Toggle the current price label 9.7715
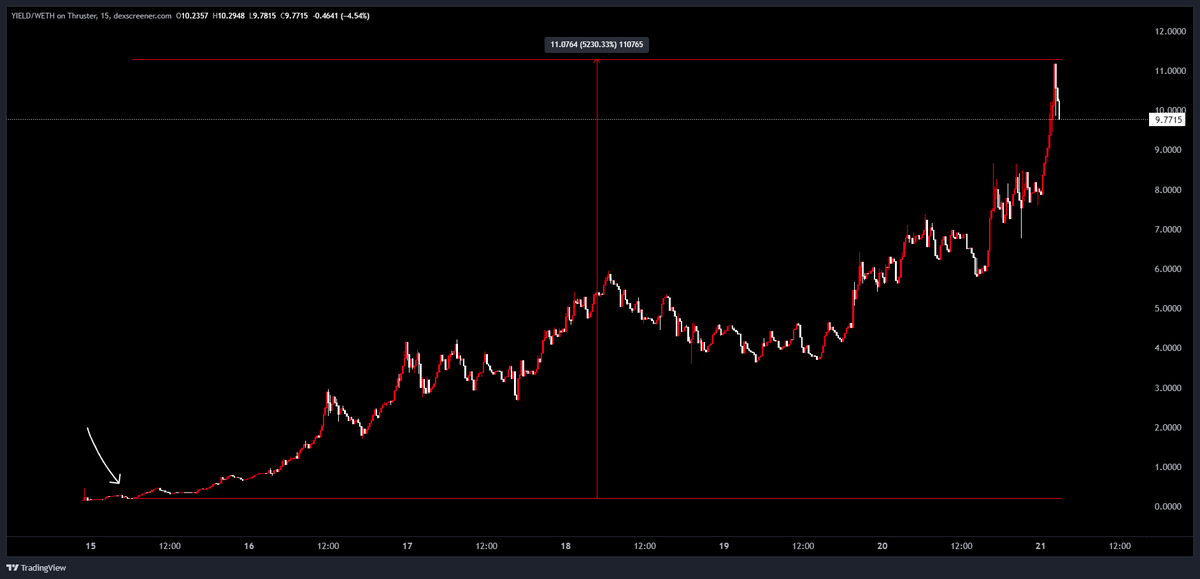The height and width of the screenshot is (579, 1200). pyautogui.click(x=1166, y=118)
